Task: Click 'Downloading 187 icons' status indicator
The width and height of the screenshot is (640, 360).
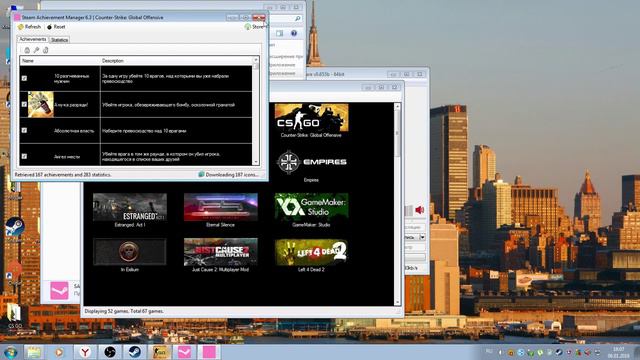Action: (229, 175)
